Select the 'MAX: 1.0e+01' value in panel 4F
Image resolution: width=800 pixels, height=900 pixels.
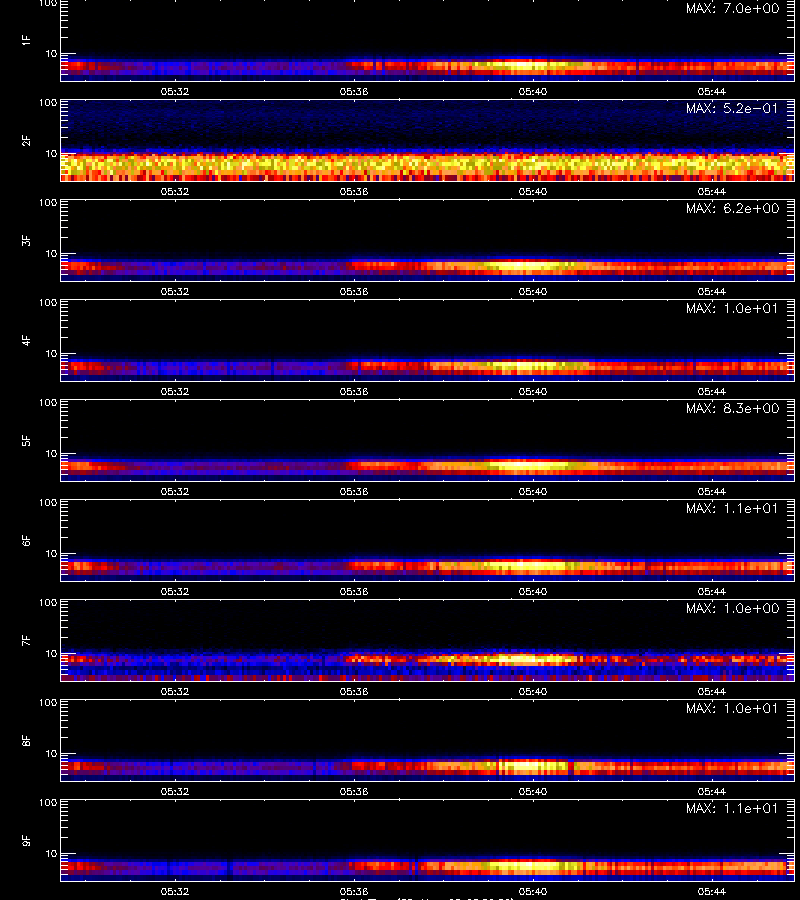(x=732, y=308)
